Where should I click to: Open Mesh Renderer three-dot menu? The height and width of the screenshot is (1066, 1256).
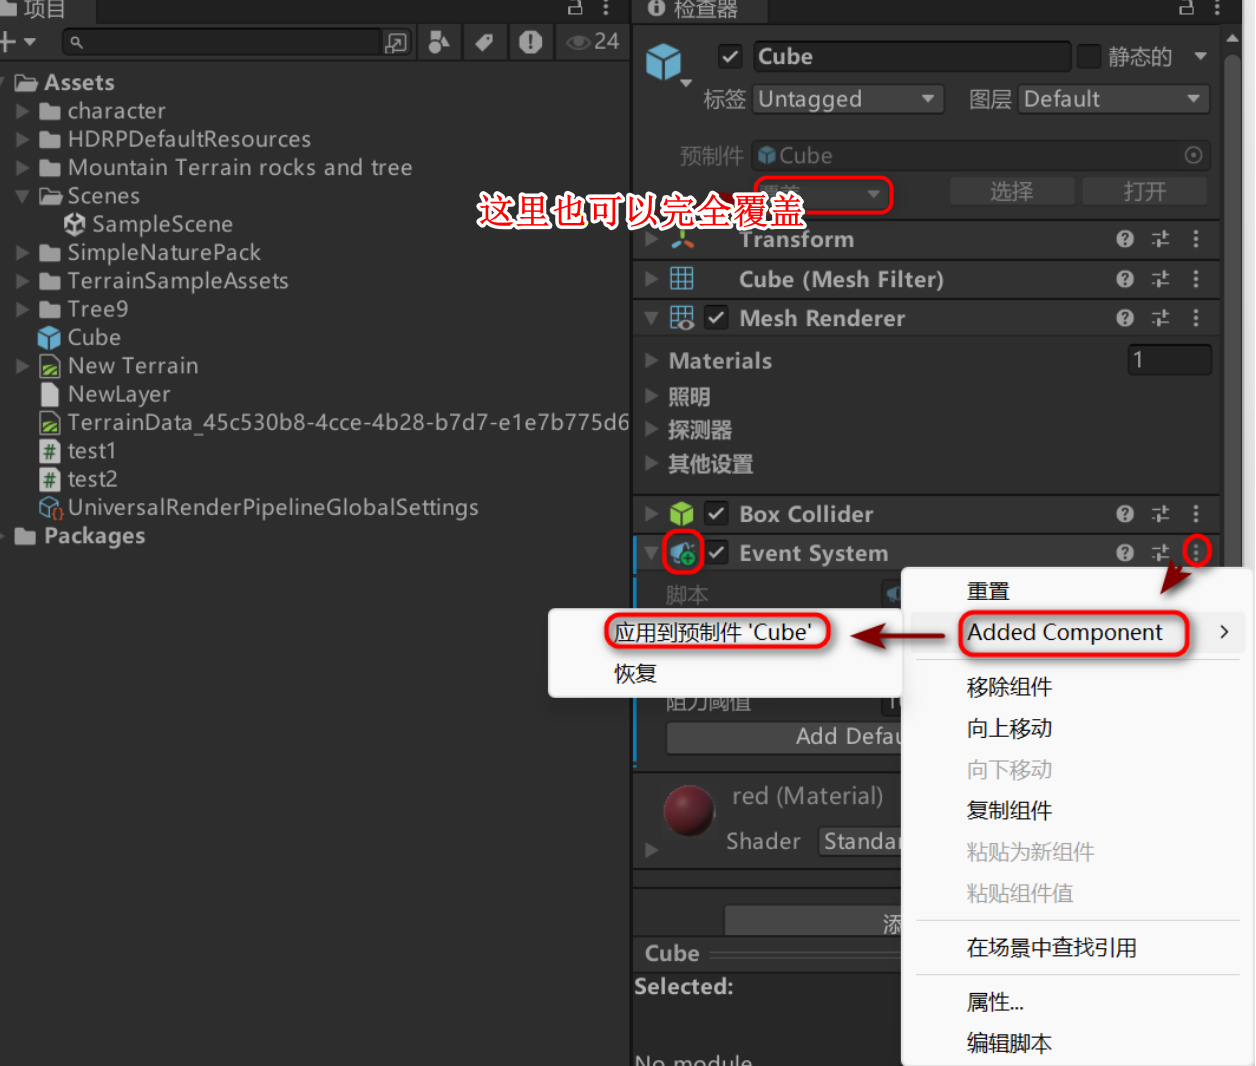coord(1196,318)
